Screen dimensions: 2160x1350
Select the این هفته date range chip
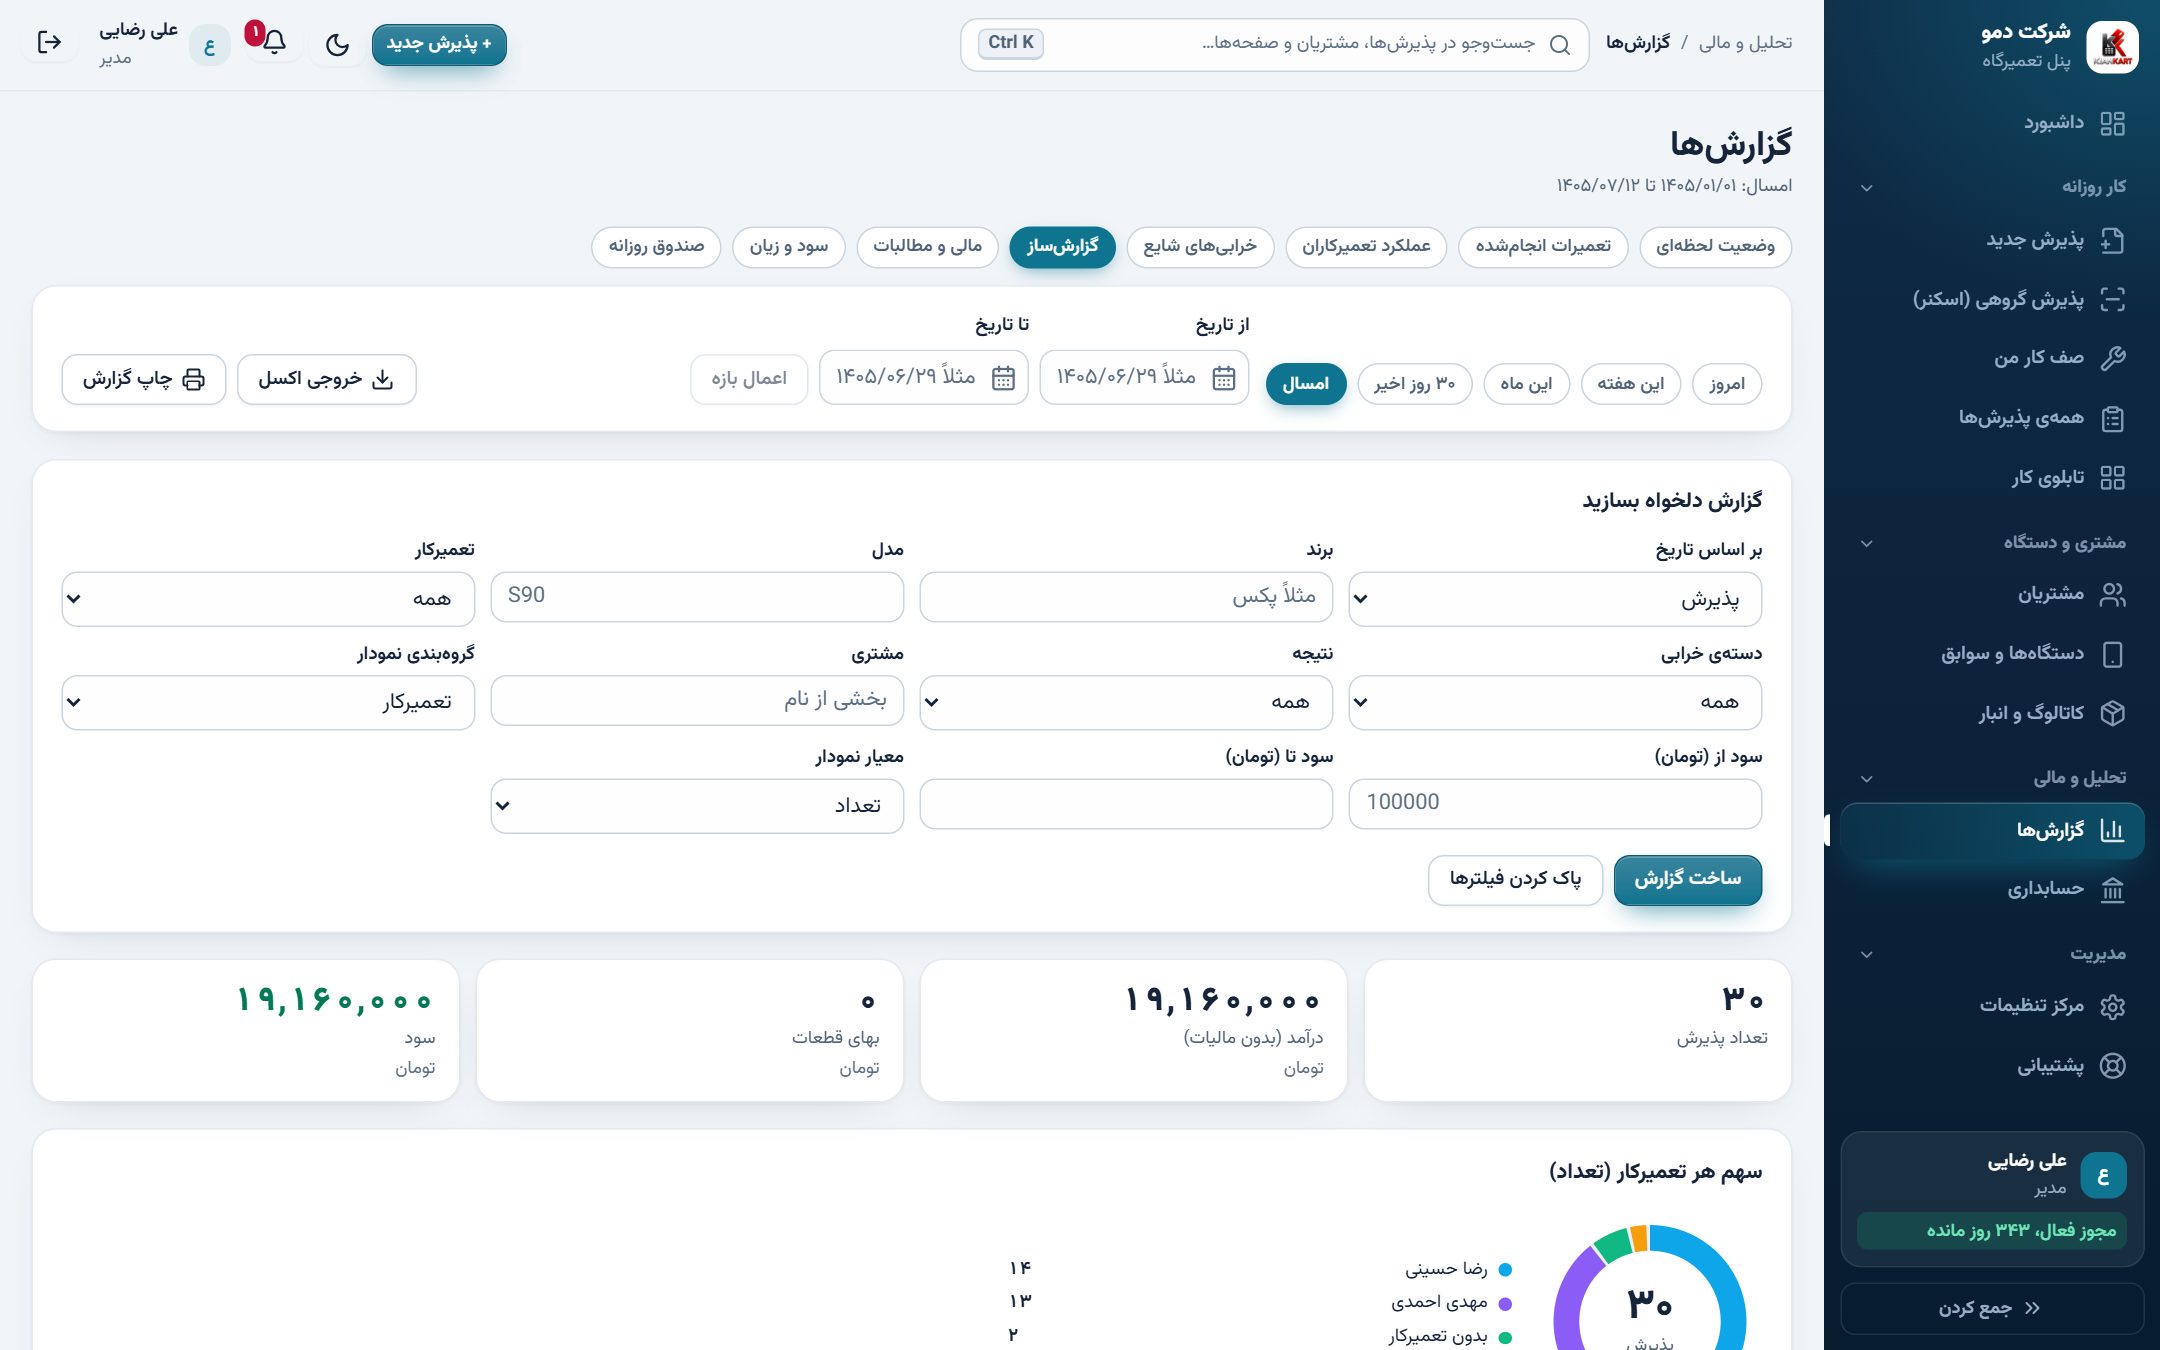pyautogui.click(x=1630, y=384)
